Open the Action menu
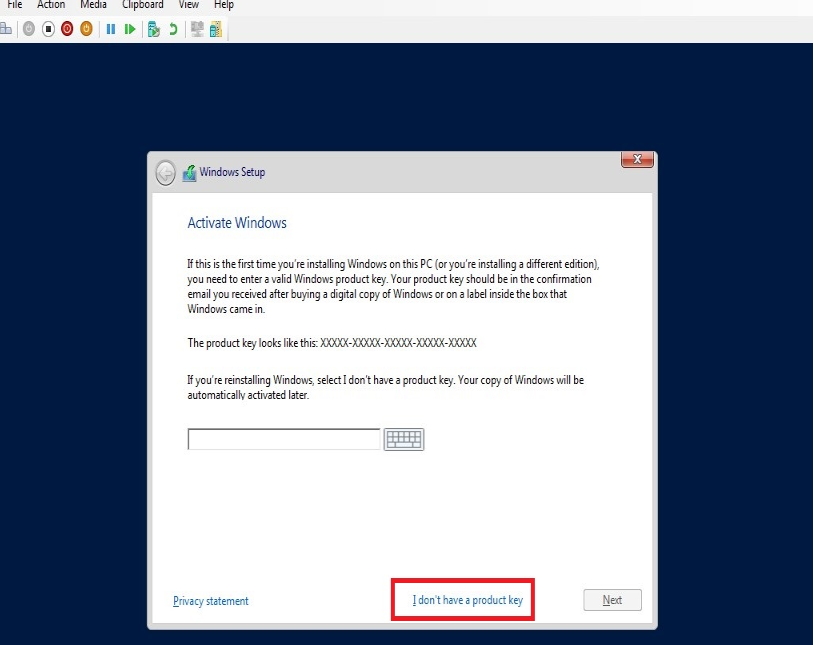The image size is (813, 645). [x=51, y=5]
